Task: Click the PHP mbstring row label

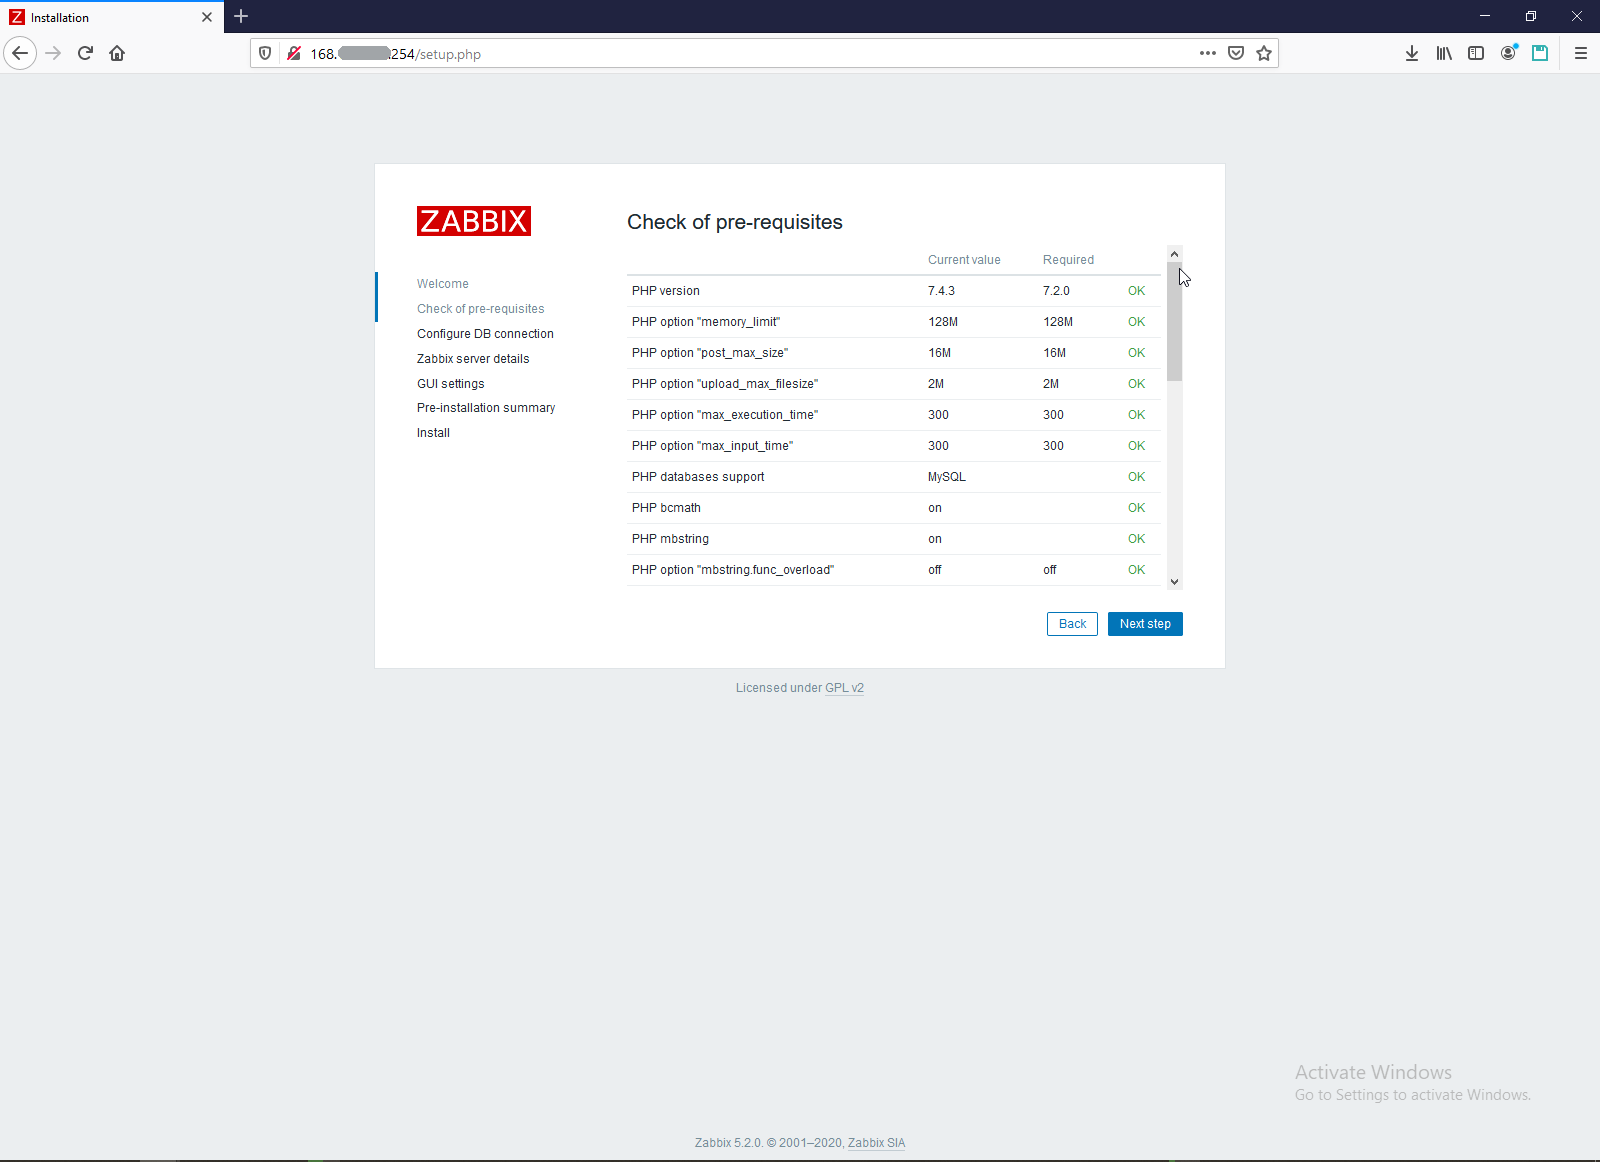Action: (670, 539)
